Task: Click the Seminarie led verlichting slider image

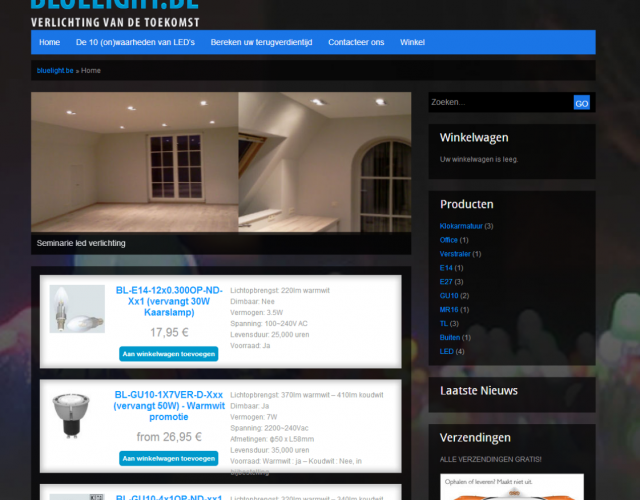Action: click(221, 162)
